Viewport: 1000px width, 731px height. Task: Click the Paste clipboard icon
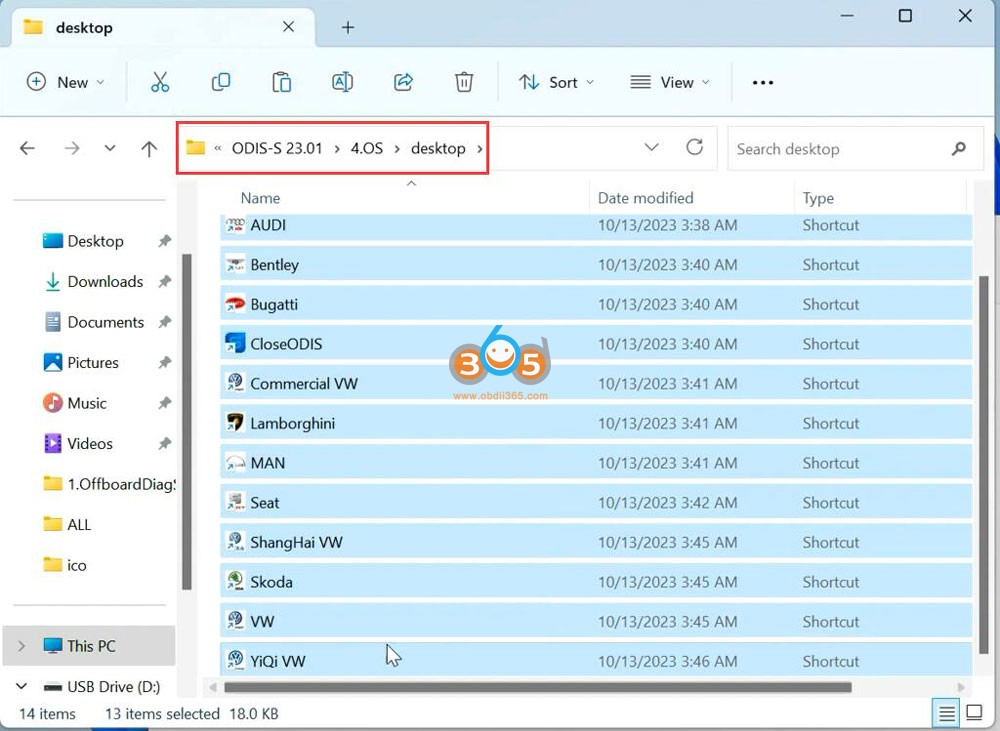click(281, 82)
